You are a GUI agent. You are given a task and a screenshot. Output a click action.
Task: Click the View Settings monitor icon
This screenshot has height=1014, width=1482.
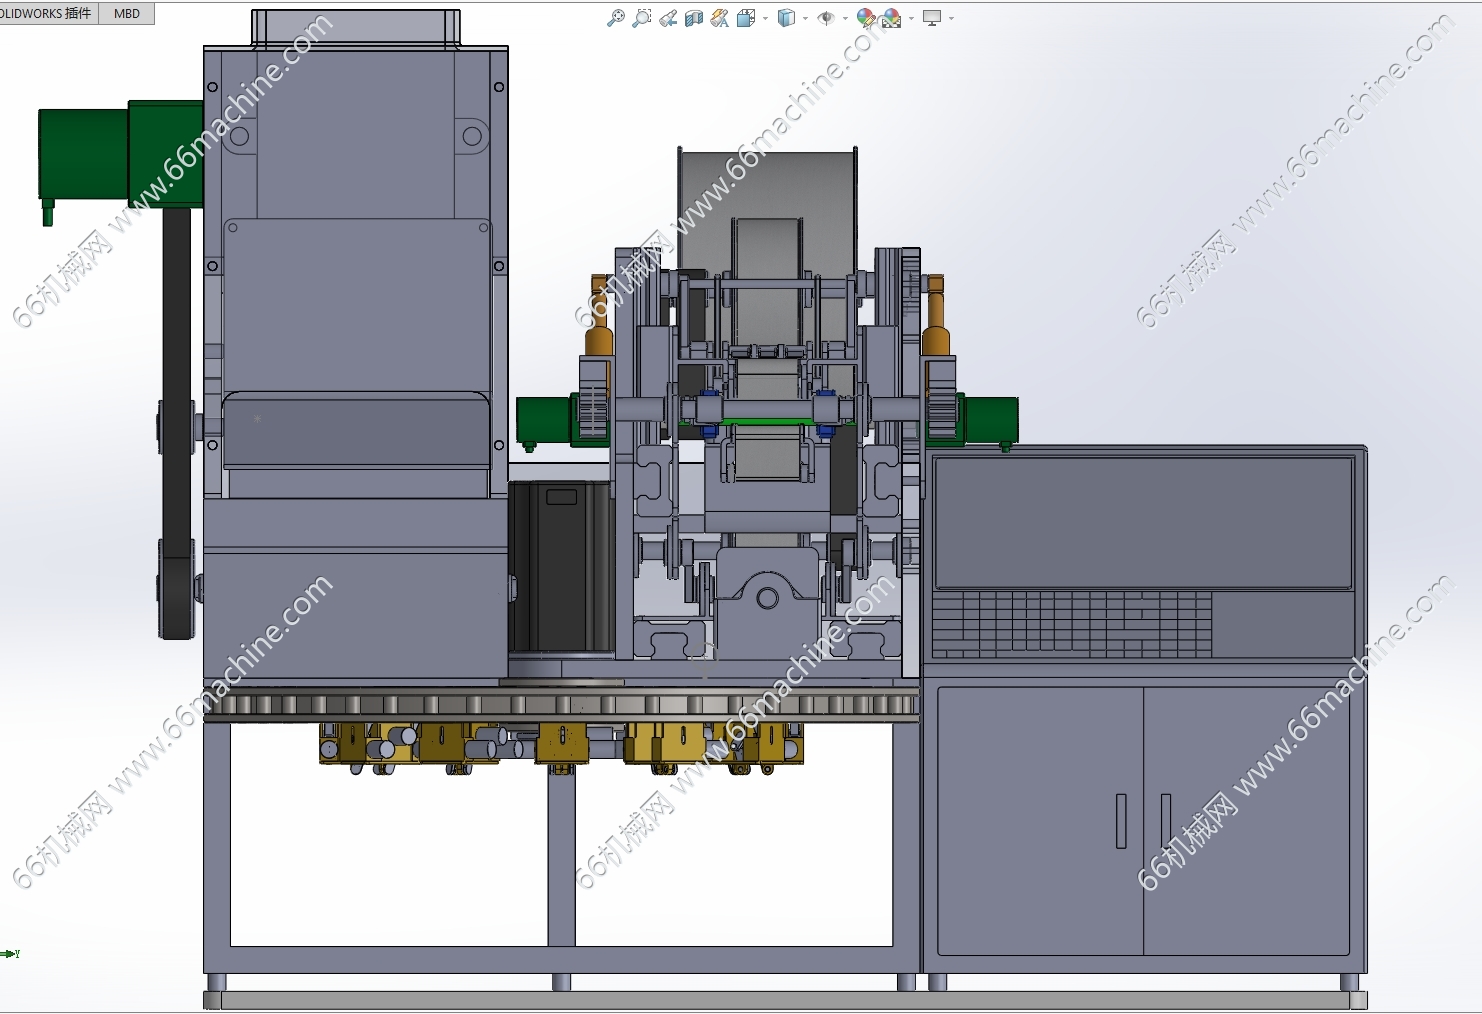(932, 18)
